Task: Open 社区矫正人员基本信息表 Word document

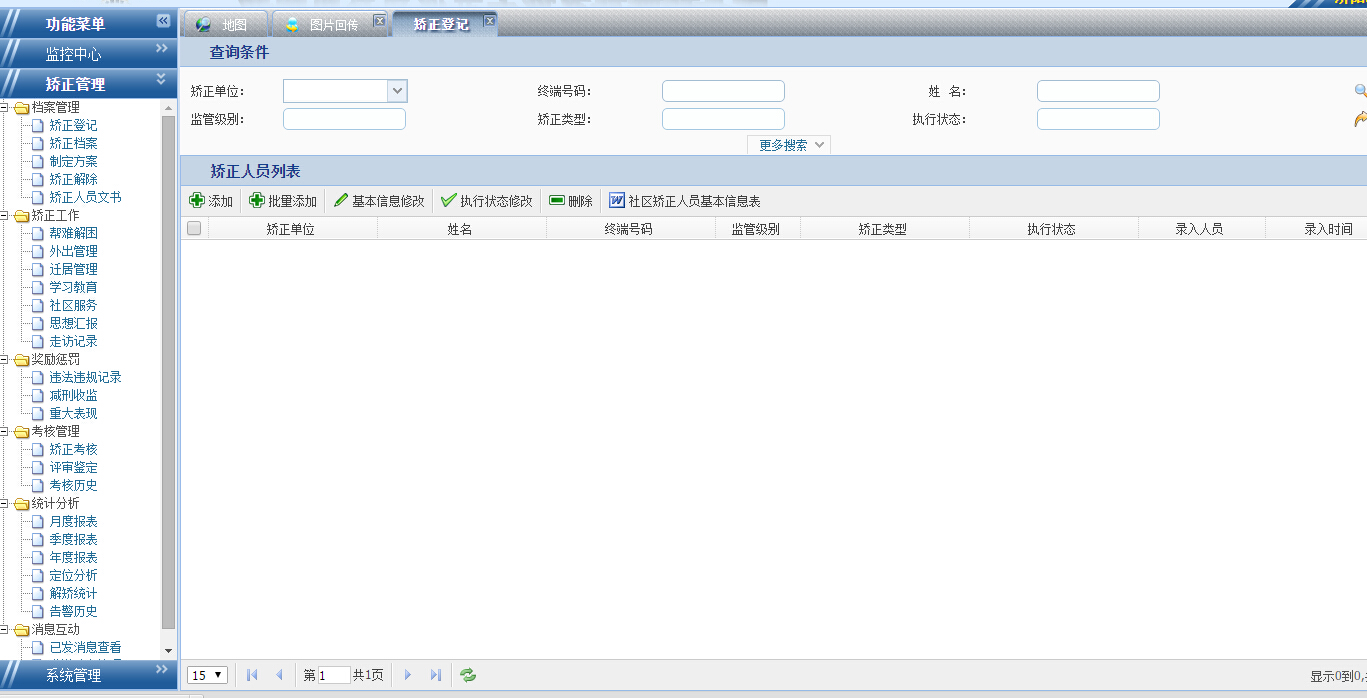Action: pos(685,201)
